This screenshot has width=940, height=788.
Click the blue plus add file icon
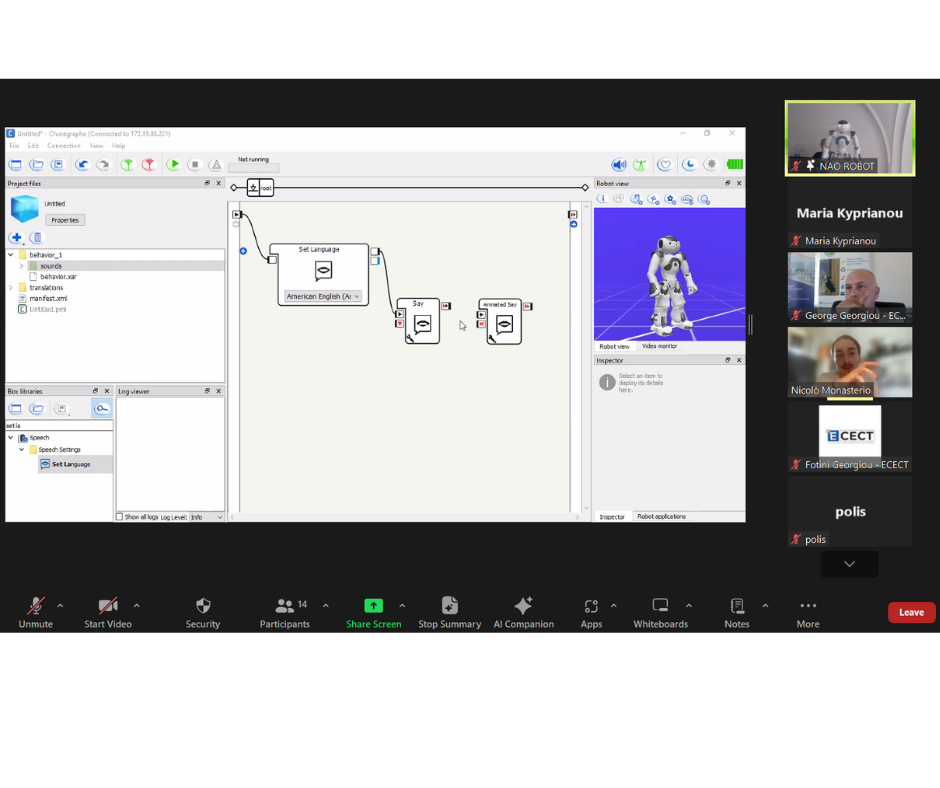(x=17, y=237)
